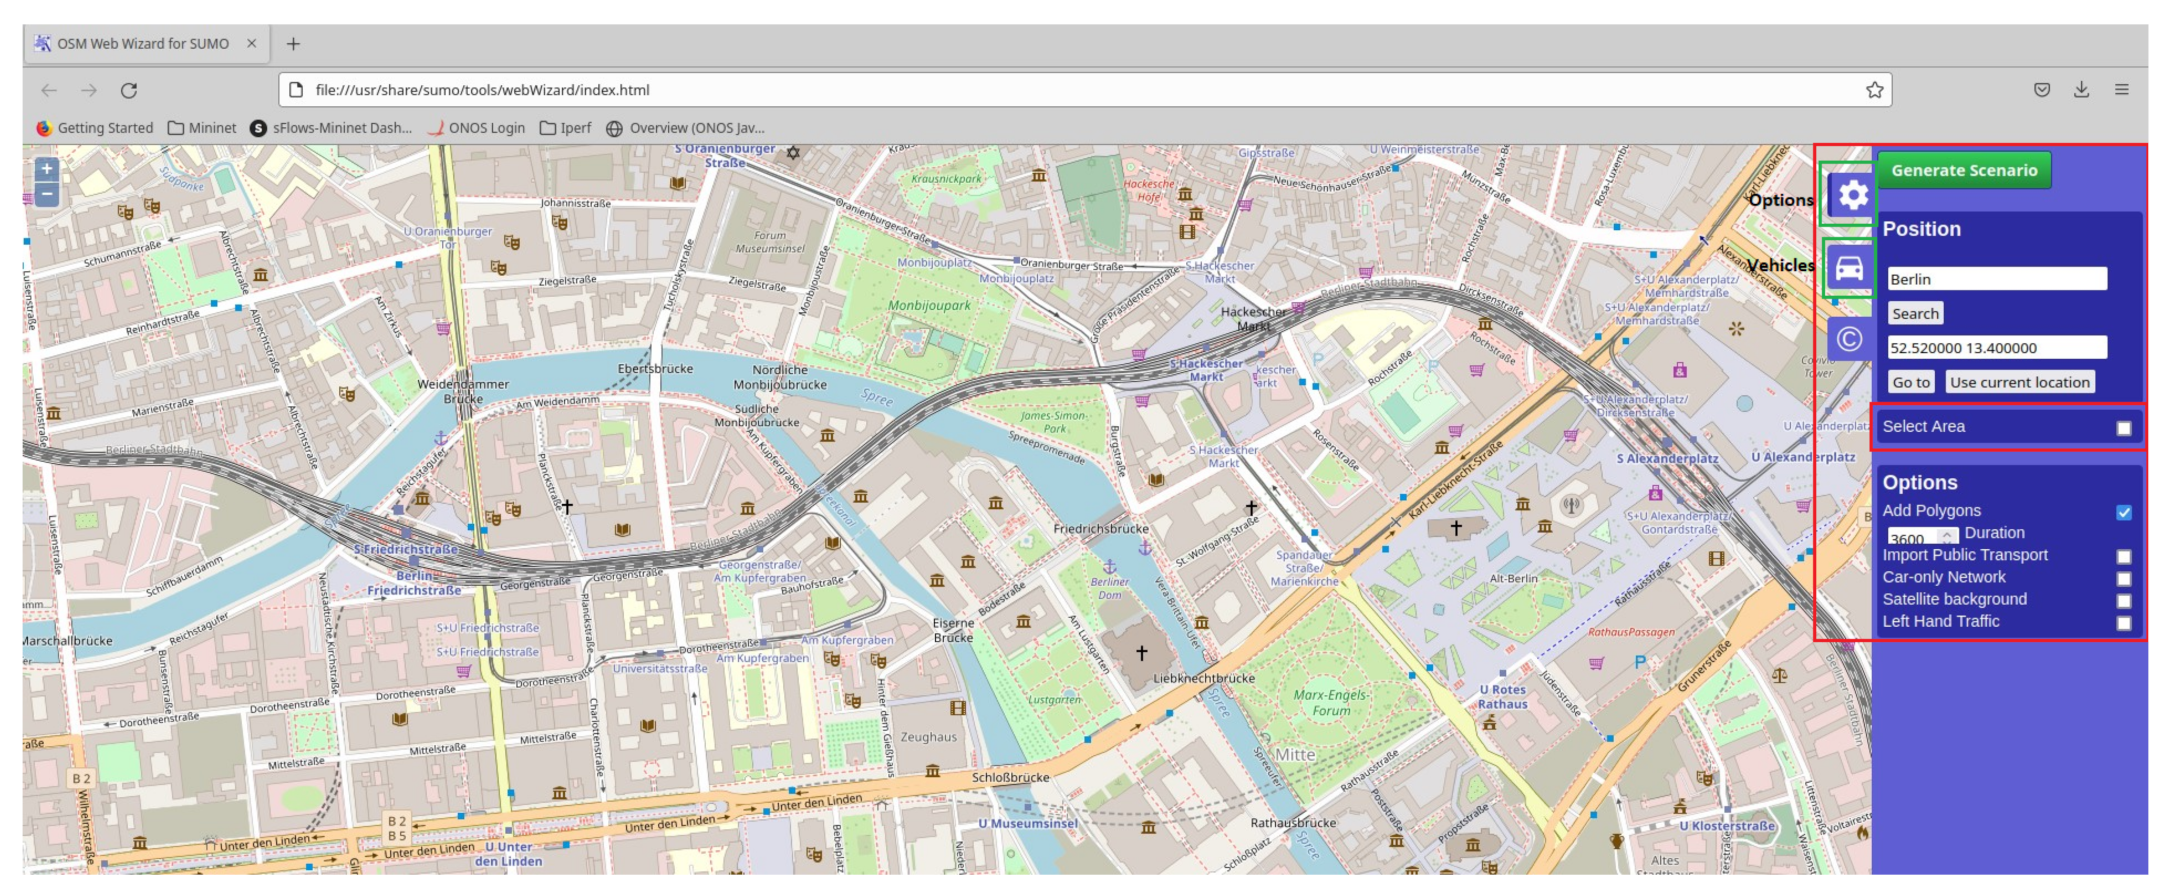This screenshot has height=894, width=2170.
Task: Click the Generate Scenario button
Action: (1963, 170)
